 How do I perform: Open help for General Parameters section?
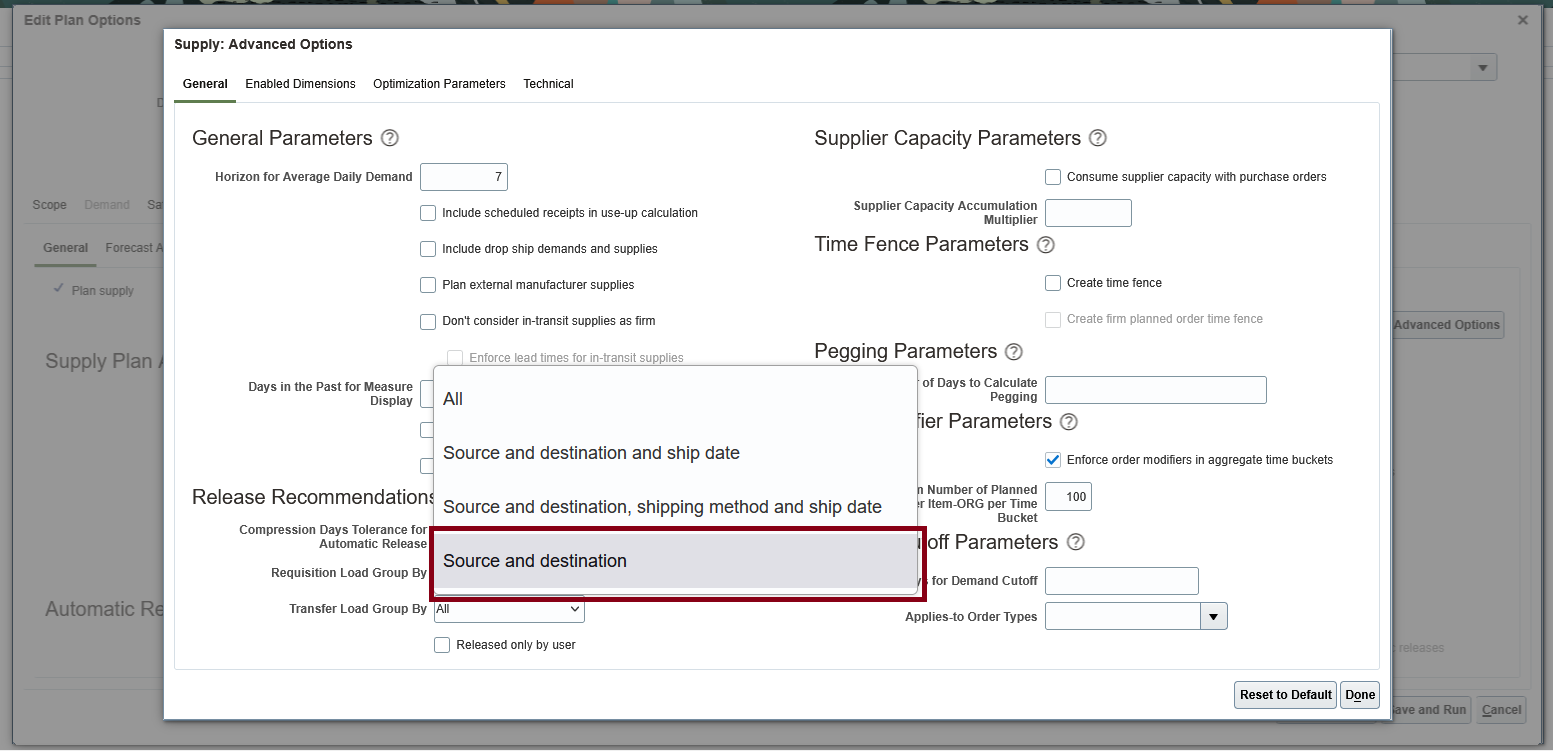coord(389,138)
